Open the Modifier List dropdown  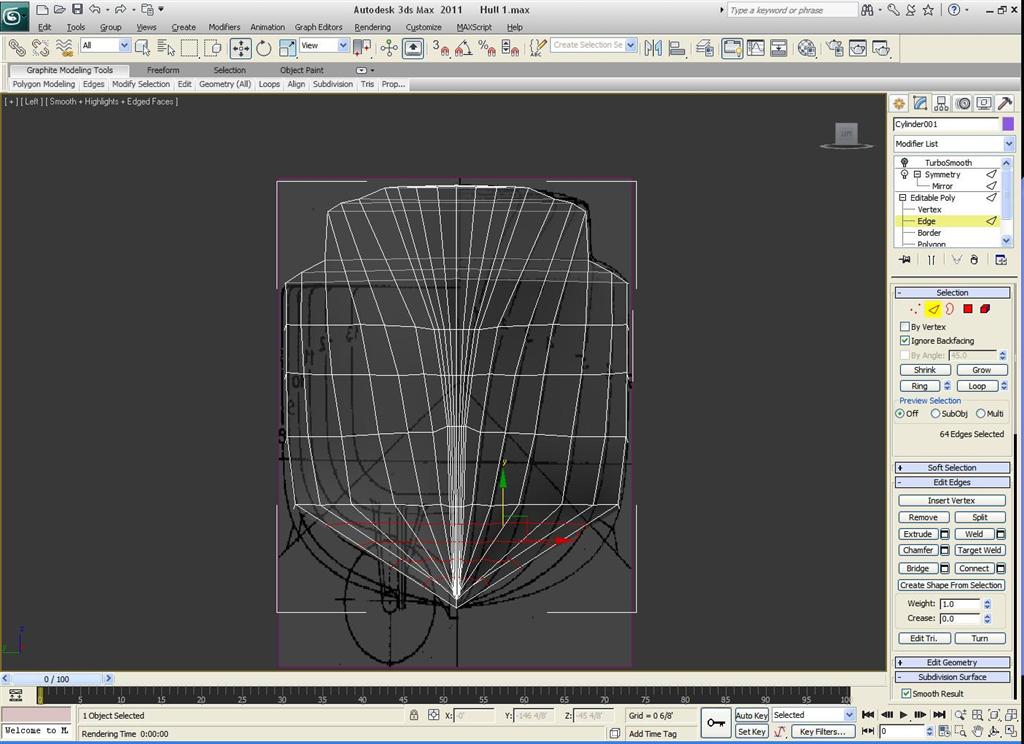click(953, 144)
